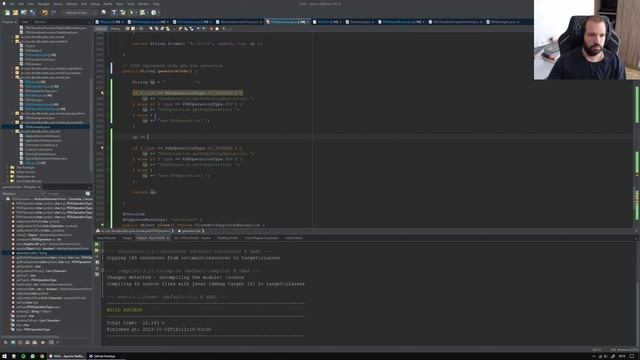This screenshot has height=360, width=640.
Task: Open the dropdown arrow next to Profile Project
Action: coord(158,13)
